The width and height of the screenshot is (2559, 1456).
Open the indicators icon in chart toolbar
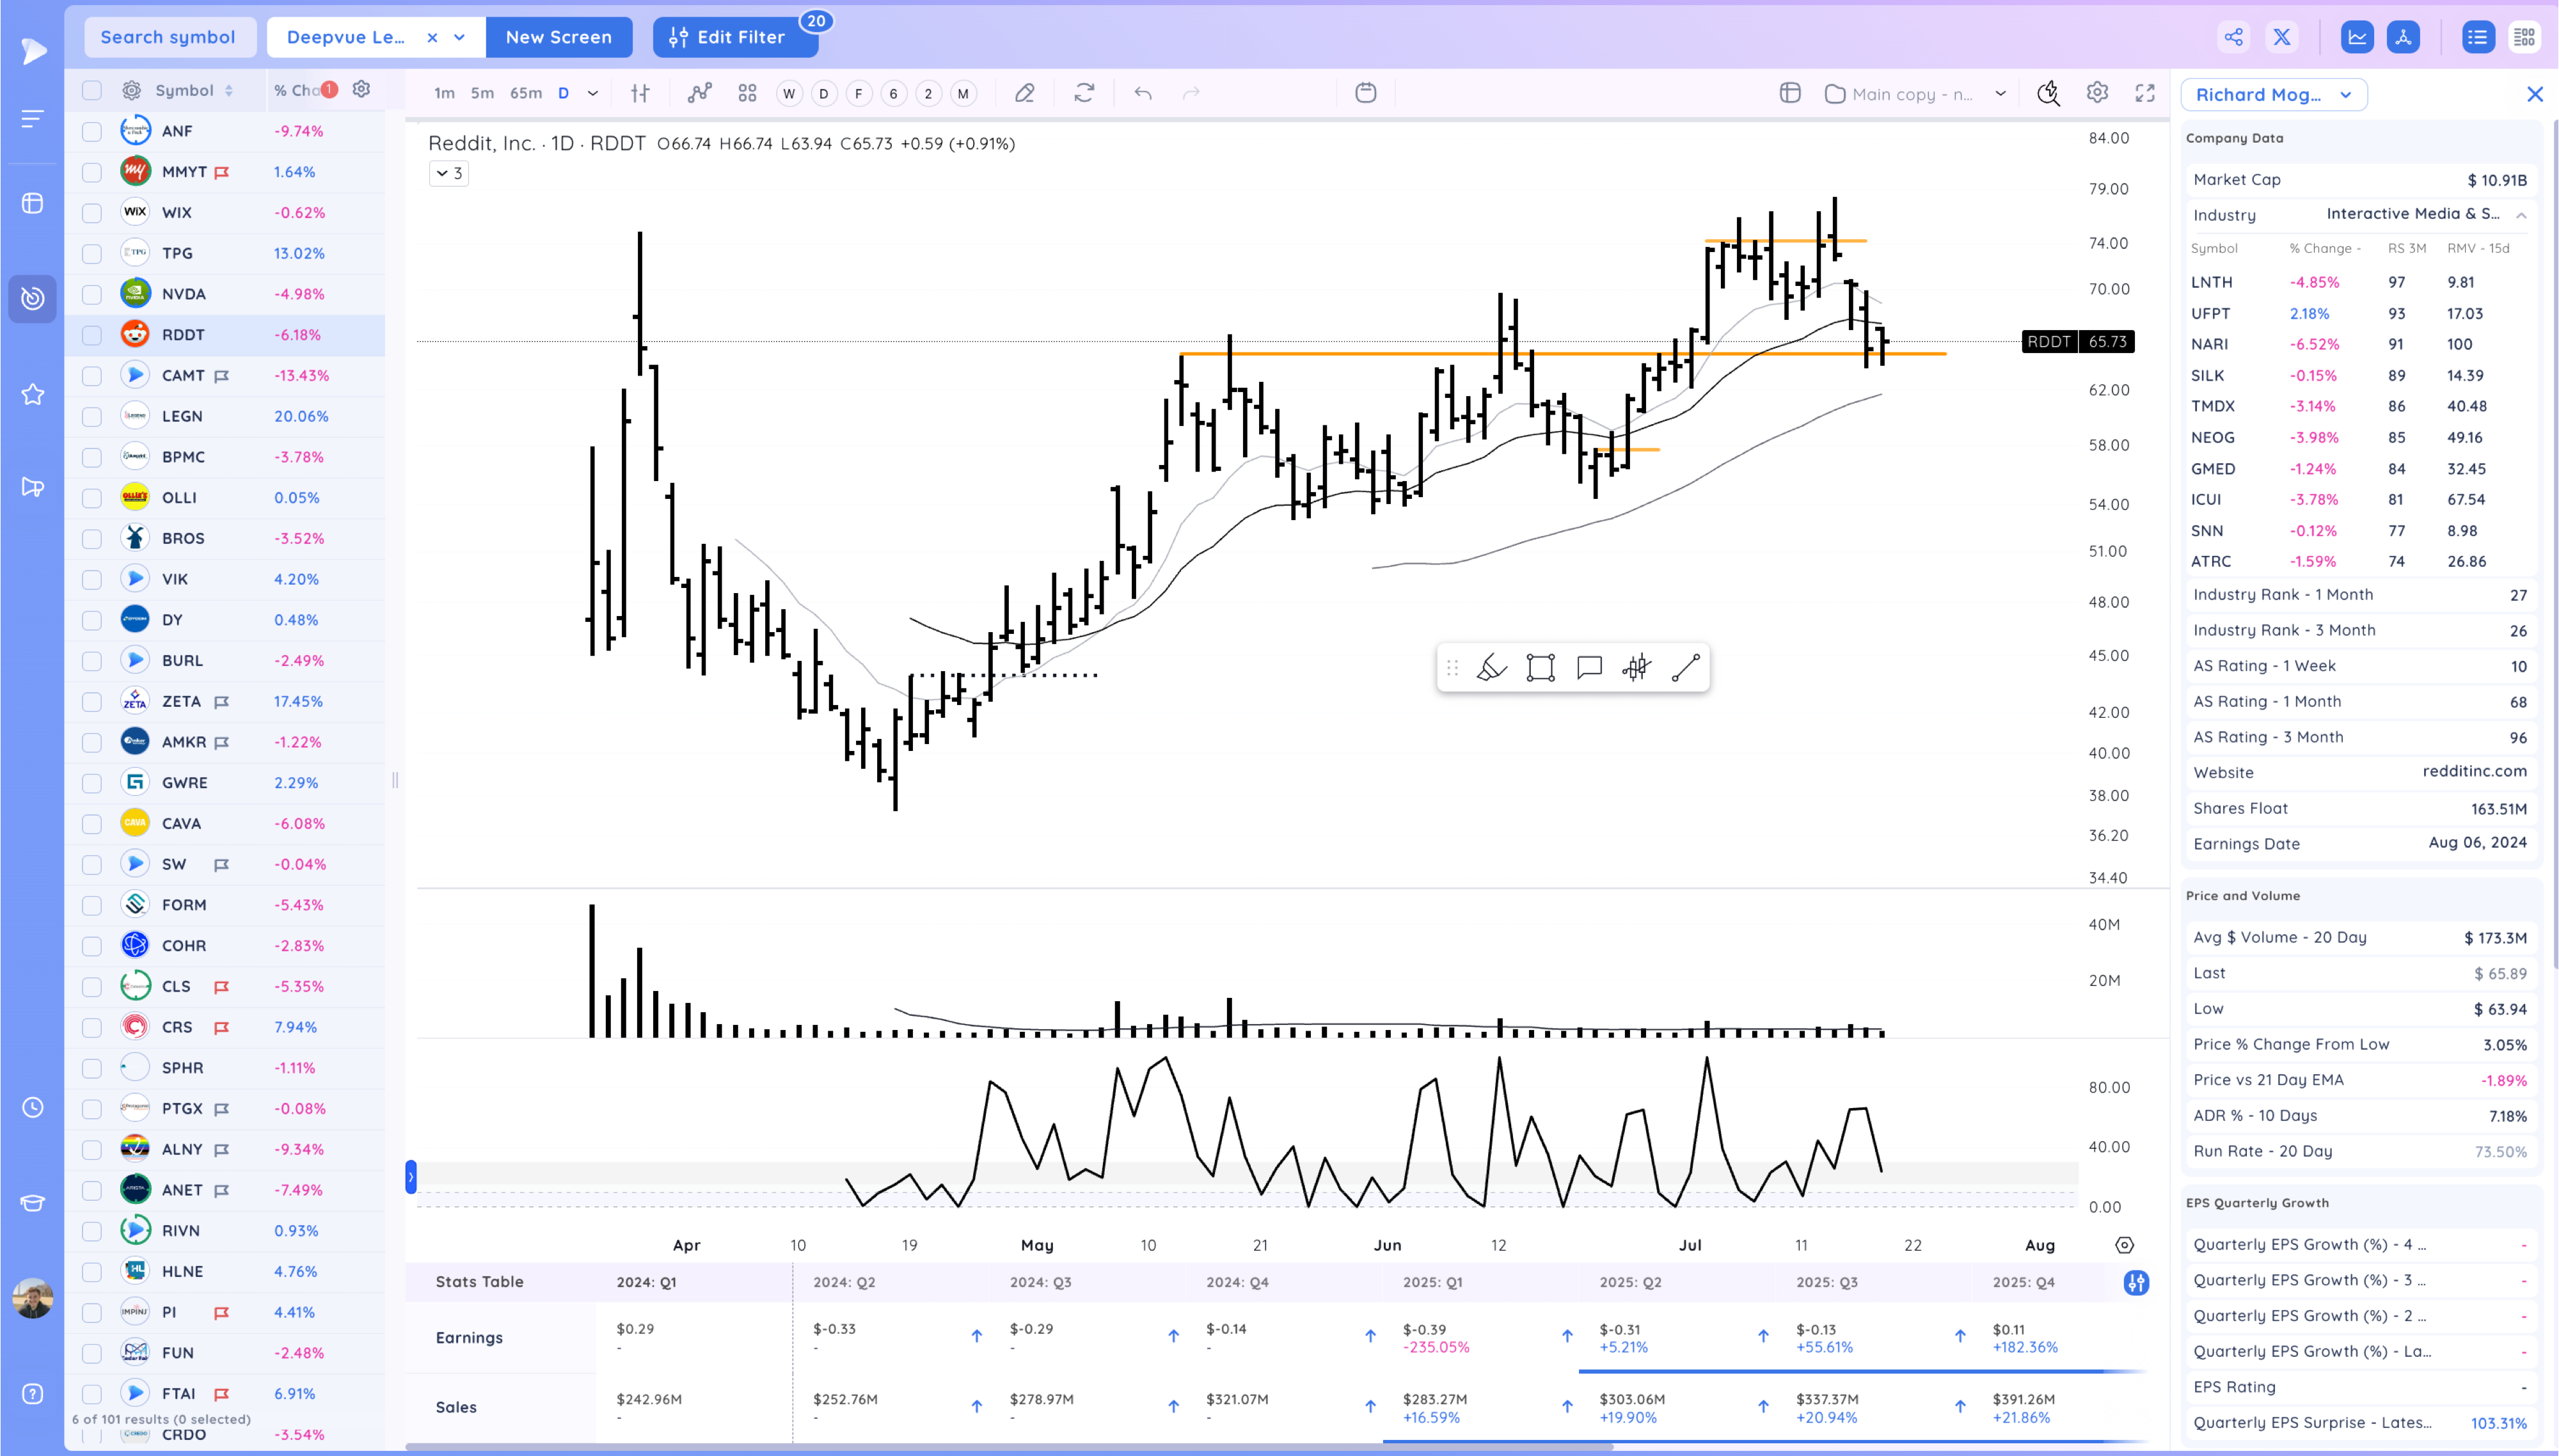[699, 93]
